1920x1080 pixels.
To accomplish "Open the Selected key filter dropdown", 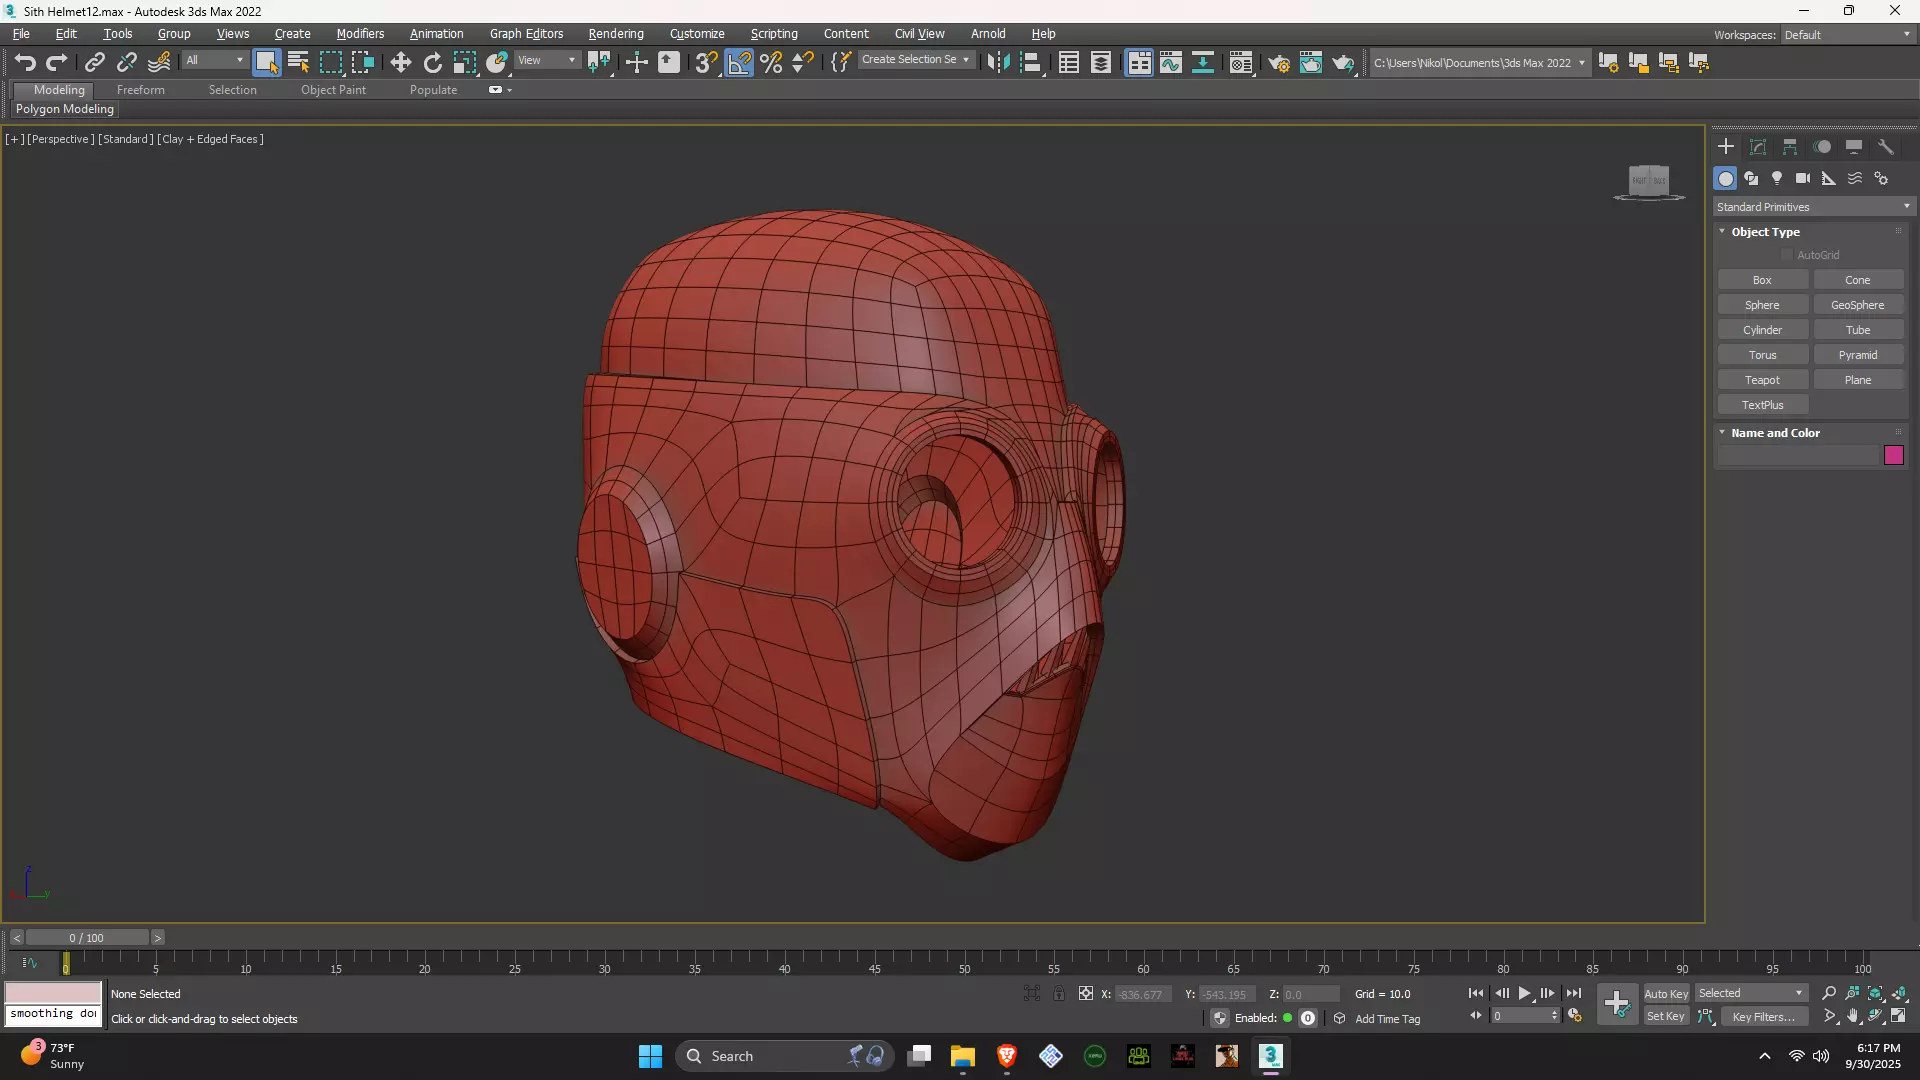I will pyautogui.click(x=1751, y=993).
